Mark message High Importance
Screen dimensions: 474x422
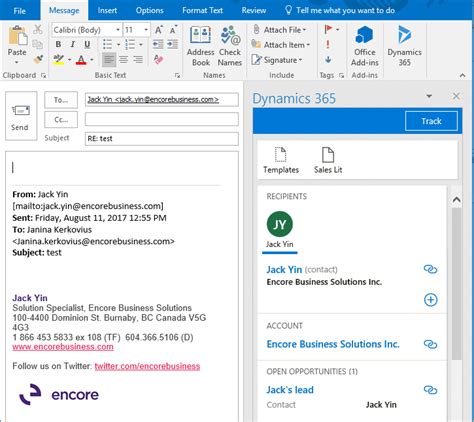328,44
